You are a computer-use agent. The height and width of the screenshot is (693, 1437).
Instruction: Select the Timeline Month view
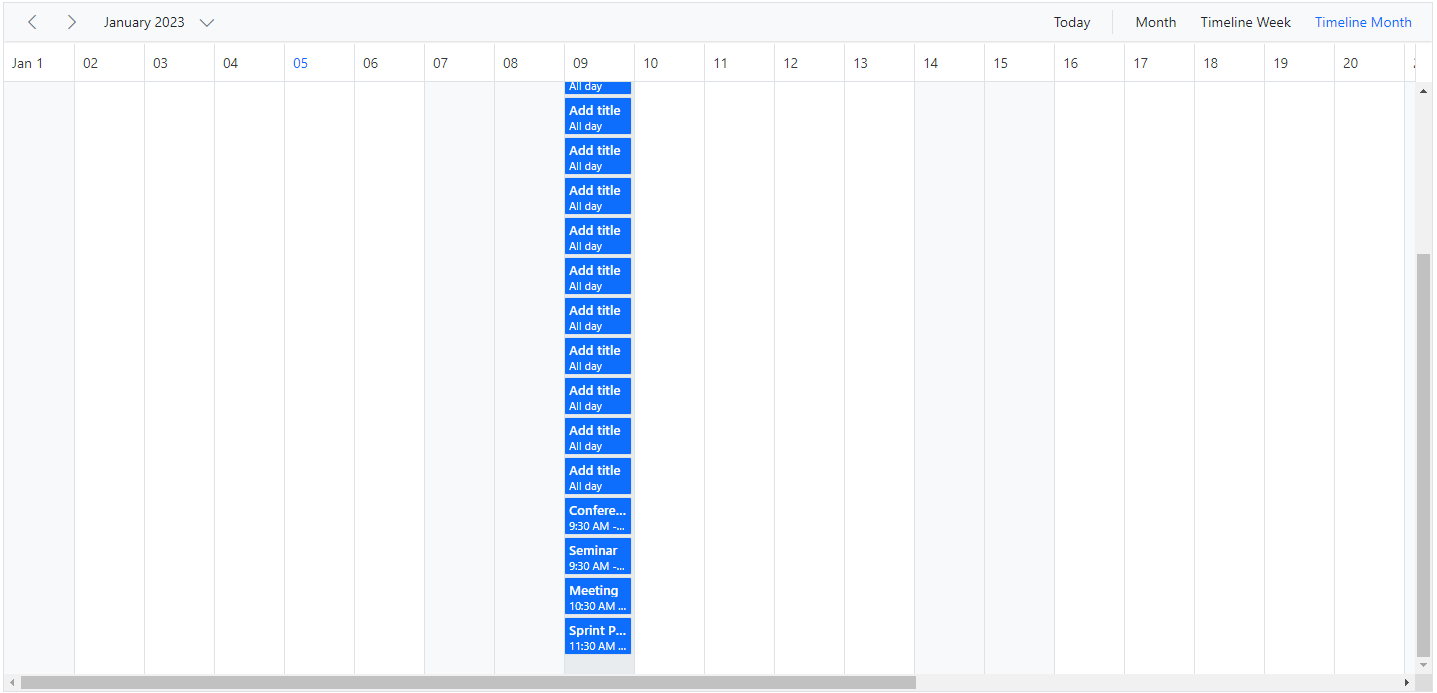click(x=1363, y=22)
